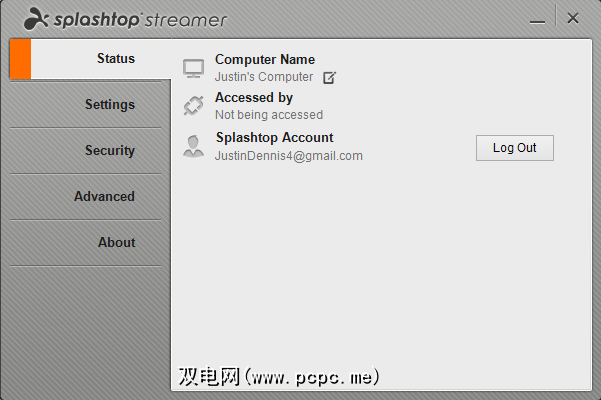Screen dimensions: 601x400
Task: Log Out of the Splashtop account
Action: [x=515, y=148]
